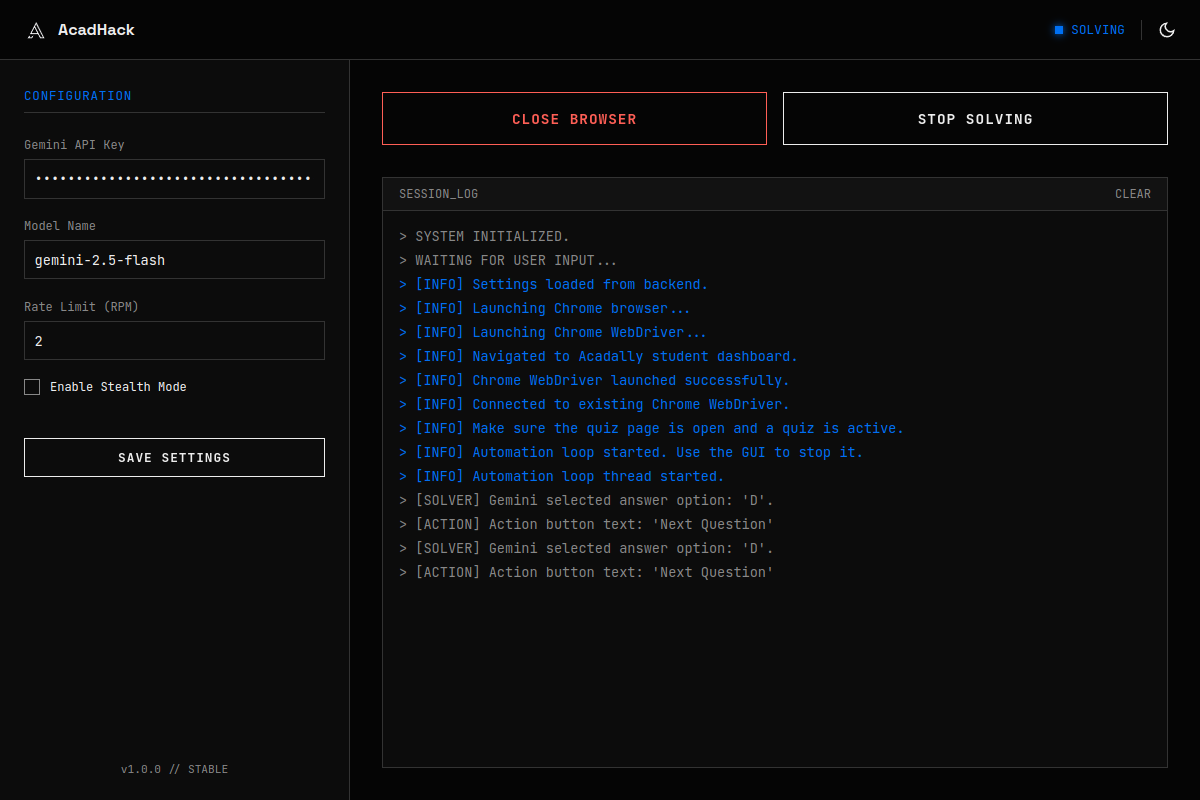The height and width of the screenshot is (800, 1200).
Task: Click the SOLVING status indicator square
Action: tap(1058, 29)
